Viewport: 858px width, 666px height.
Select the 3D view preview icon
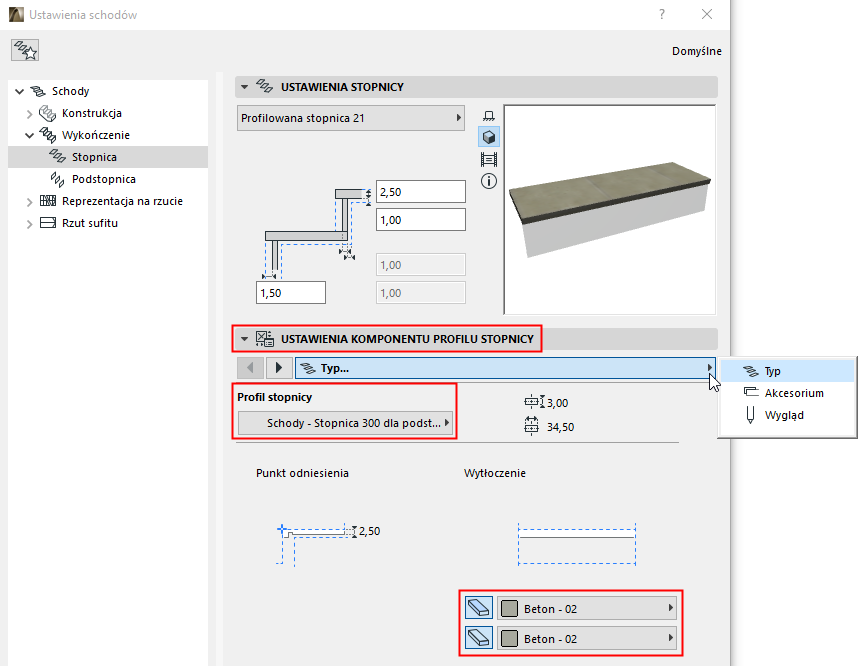pyautogui.click(x=489, y=137)
